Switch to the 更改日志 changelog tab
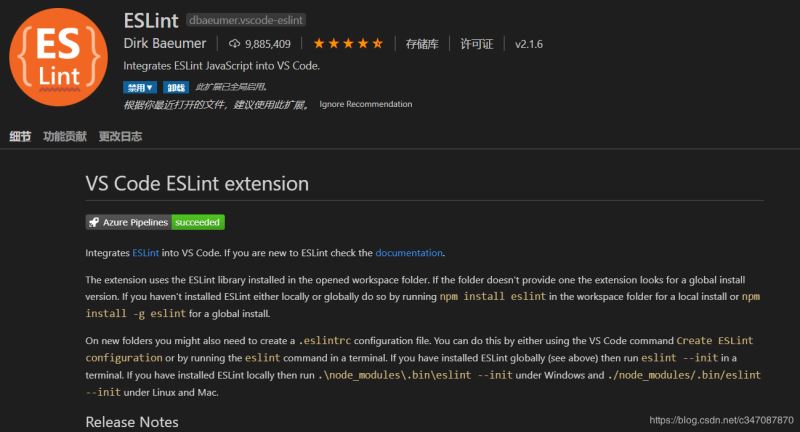Image resolution: width=800 pixels, height=432 pixels. [x=120, y=136]
